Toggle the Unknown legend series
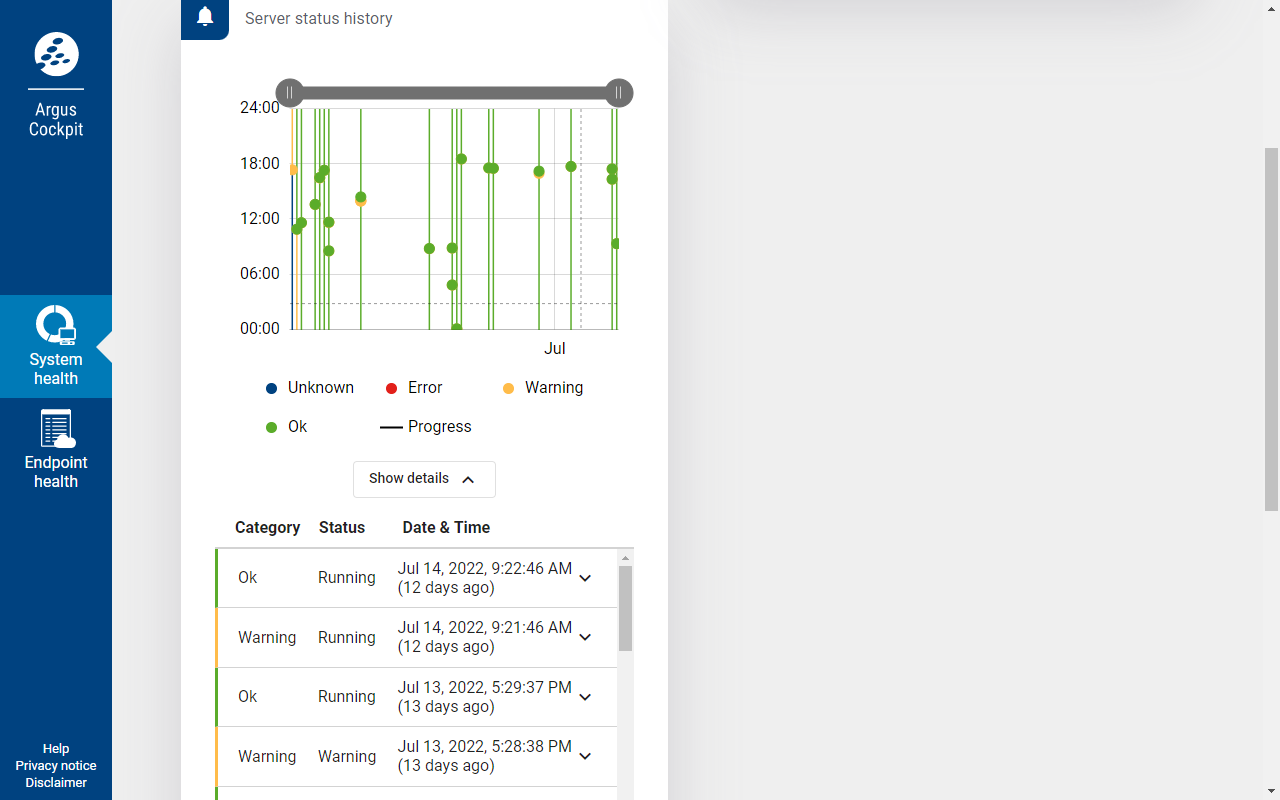 pyautogui.click(x=310, y=388)
